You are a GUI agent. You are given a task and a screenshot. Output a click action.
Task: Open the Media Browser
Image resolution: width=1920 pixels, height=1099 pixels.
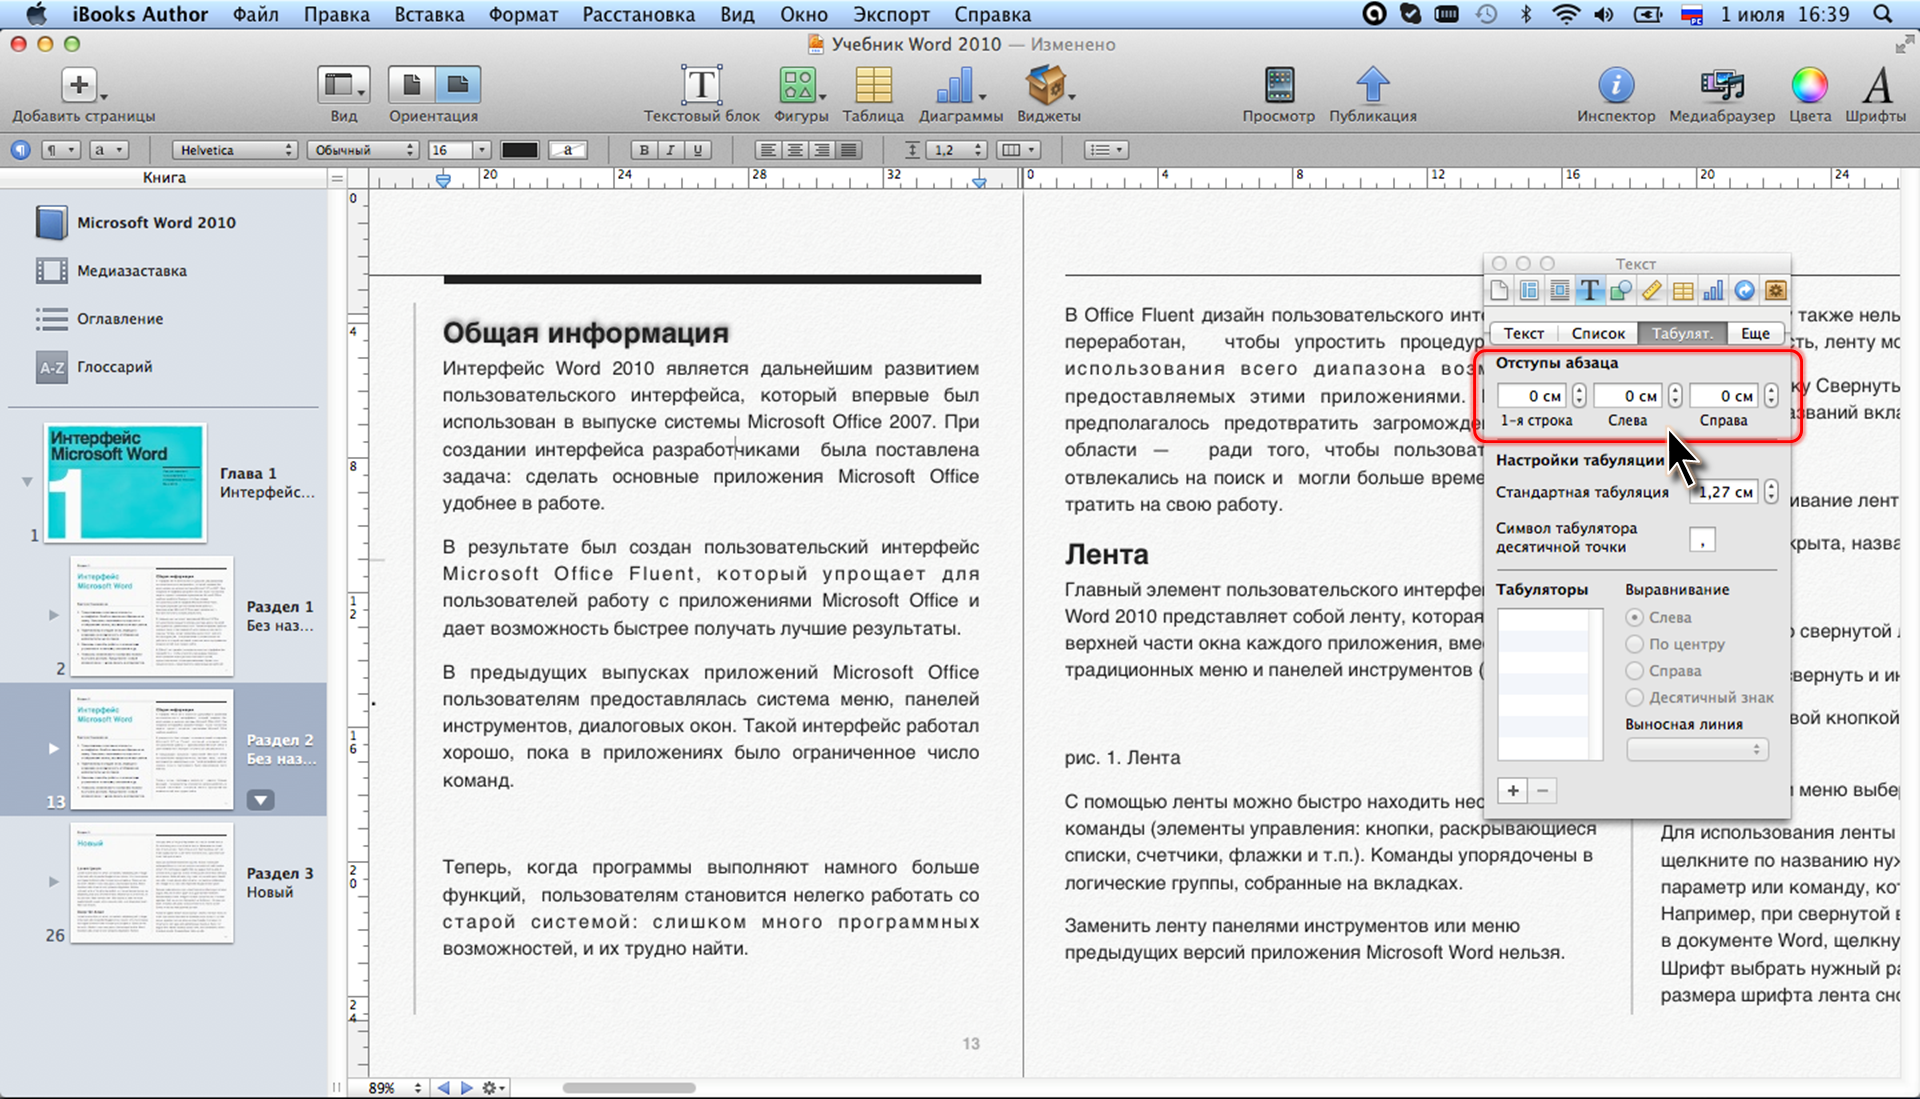click(x=1721, y=86)
